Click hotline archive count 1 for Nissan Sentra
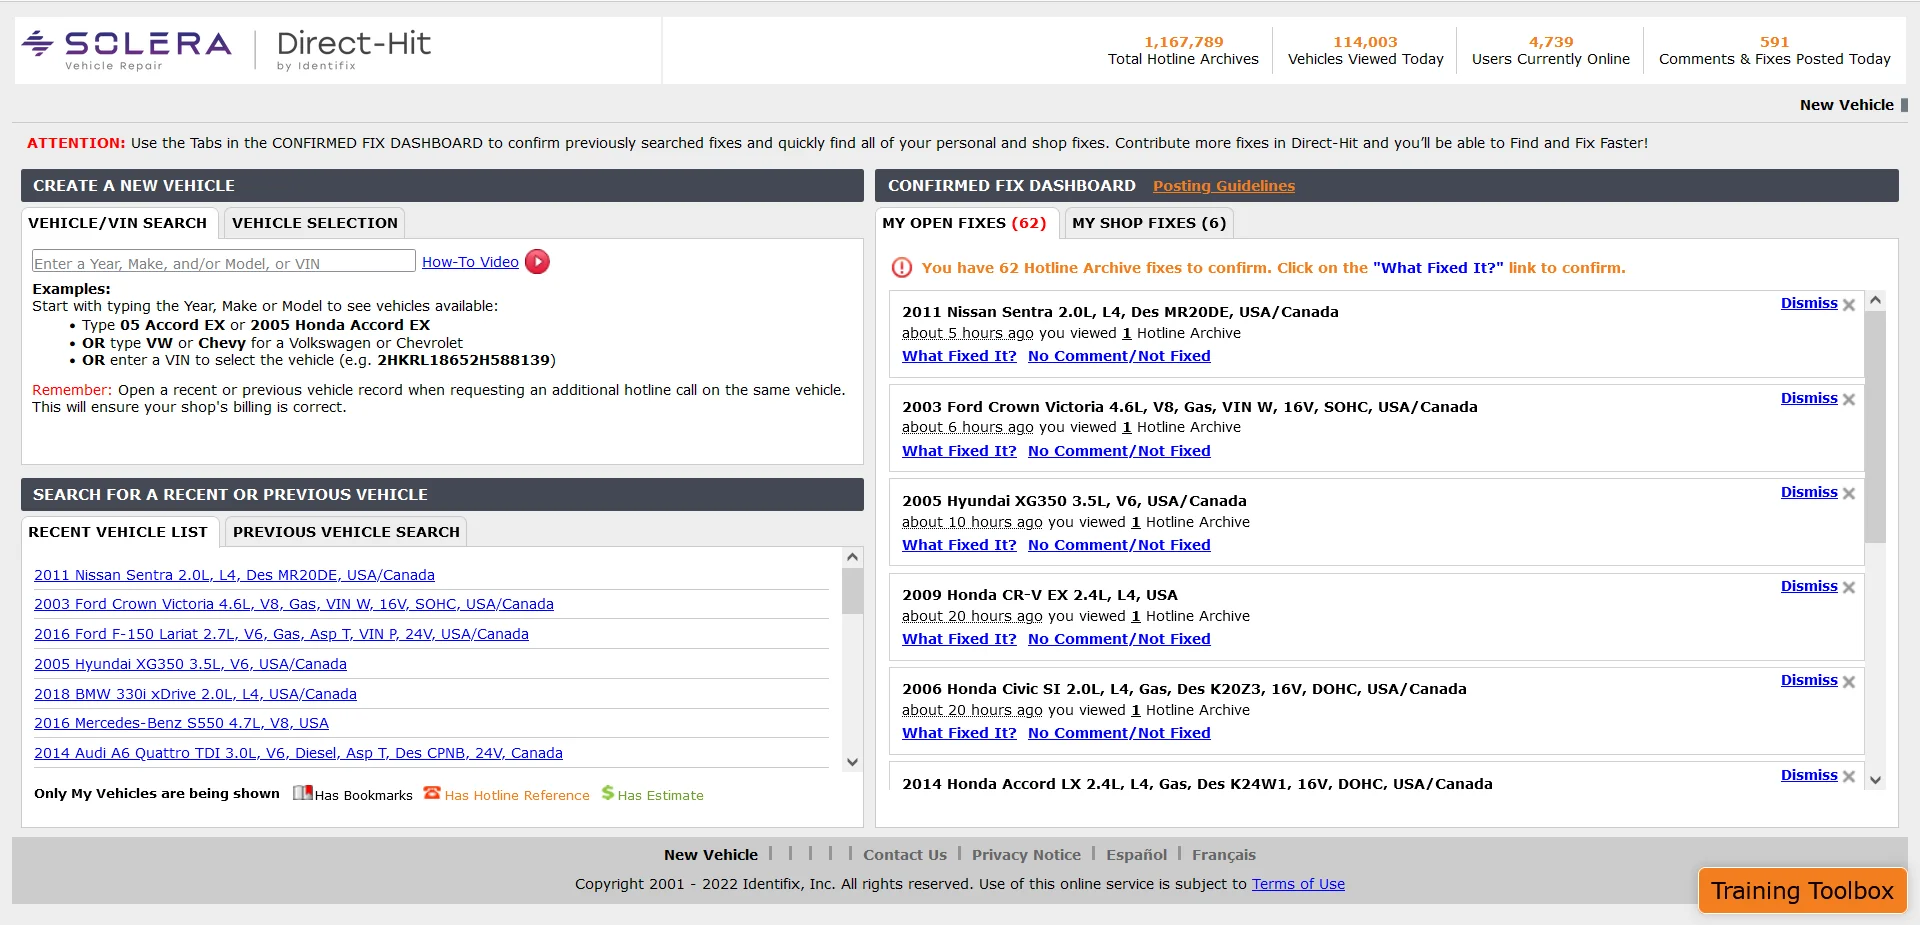 1126,333
